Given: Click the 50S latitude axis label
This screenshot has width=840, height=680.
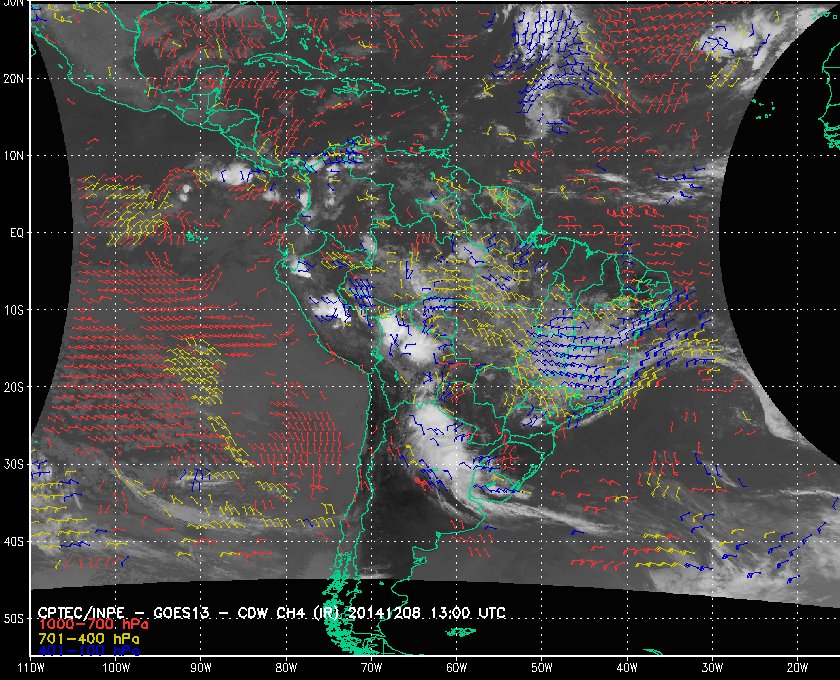Looking at the screenshot, I should pos(13,619).
